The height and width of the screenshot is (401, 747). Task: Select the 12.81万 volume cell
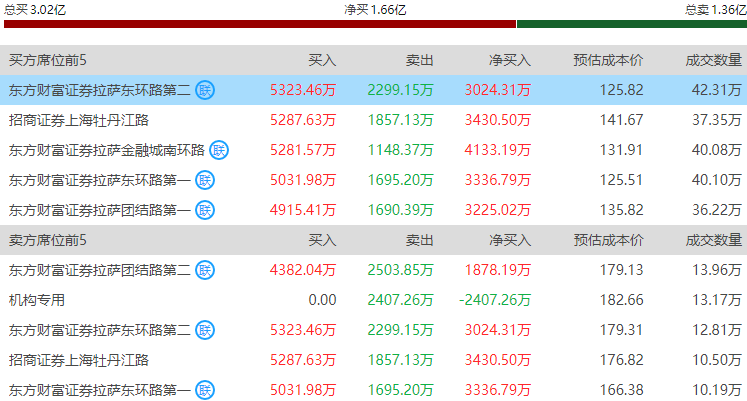[717, 330]
